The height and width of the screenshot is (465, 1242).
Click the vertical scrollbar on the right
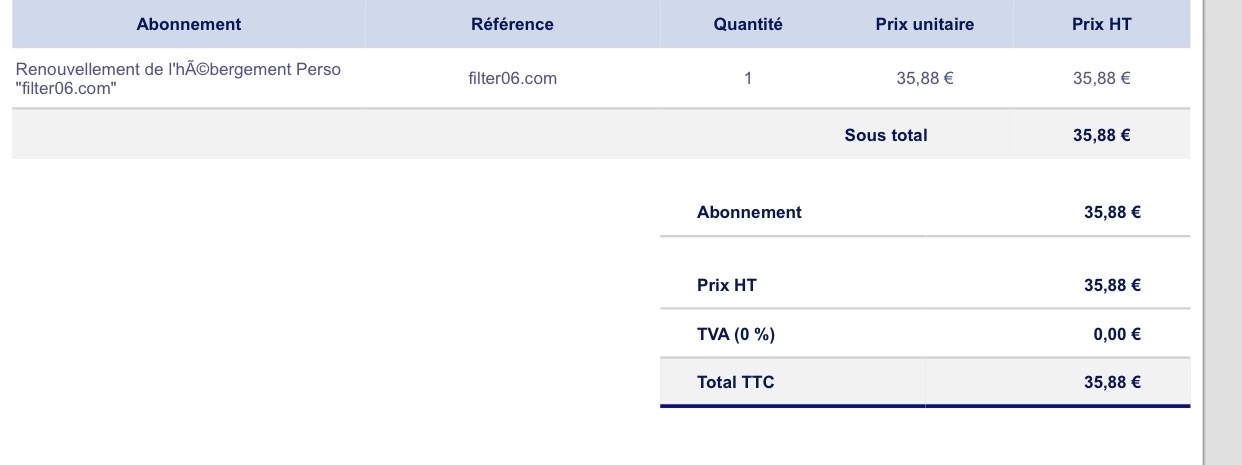1222,232
